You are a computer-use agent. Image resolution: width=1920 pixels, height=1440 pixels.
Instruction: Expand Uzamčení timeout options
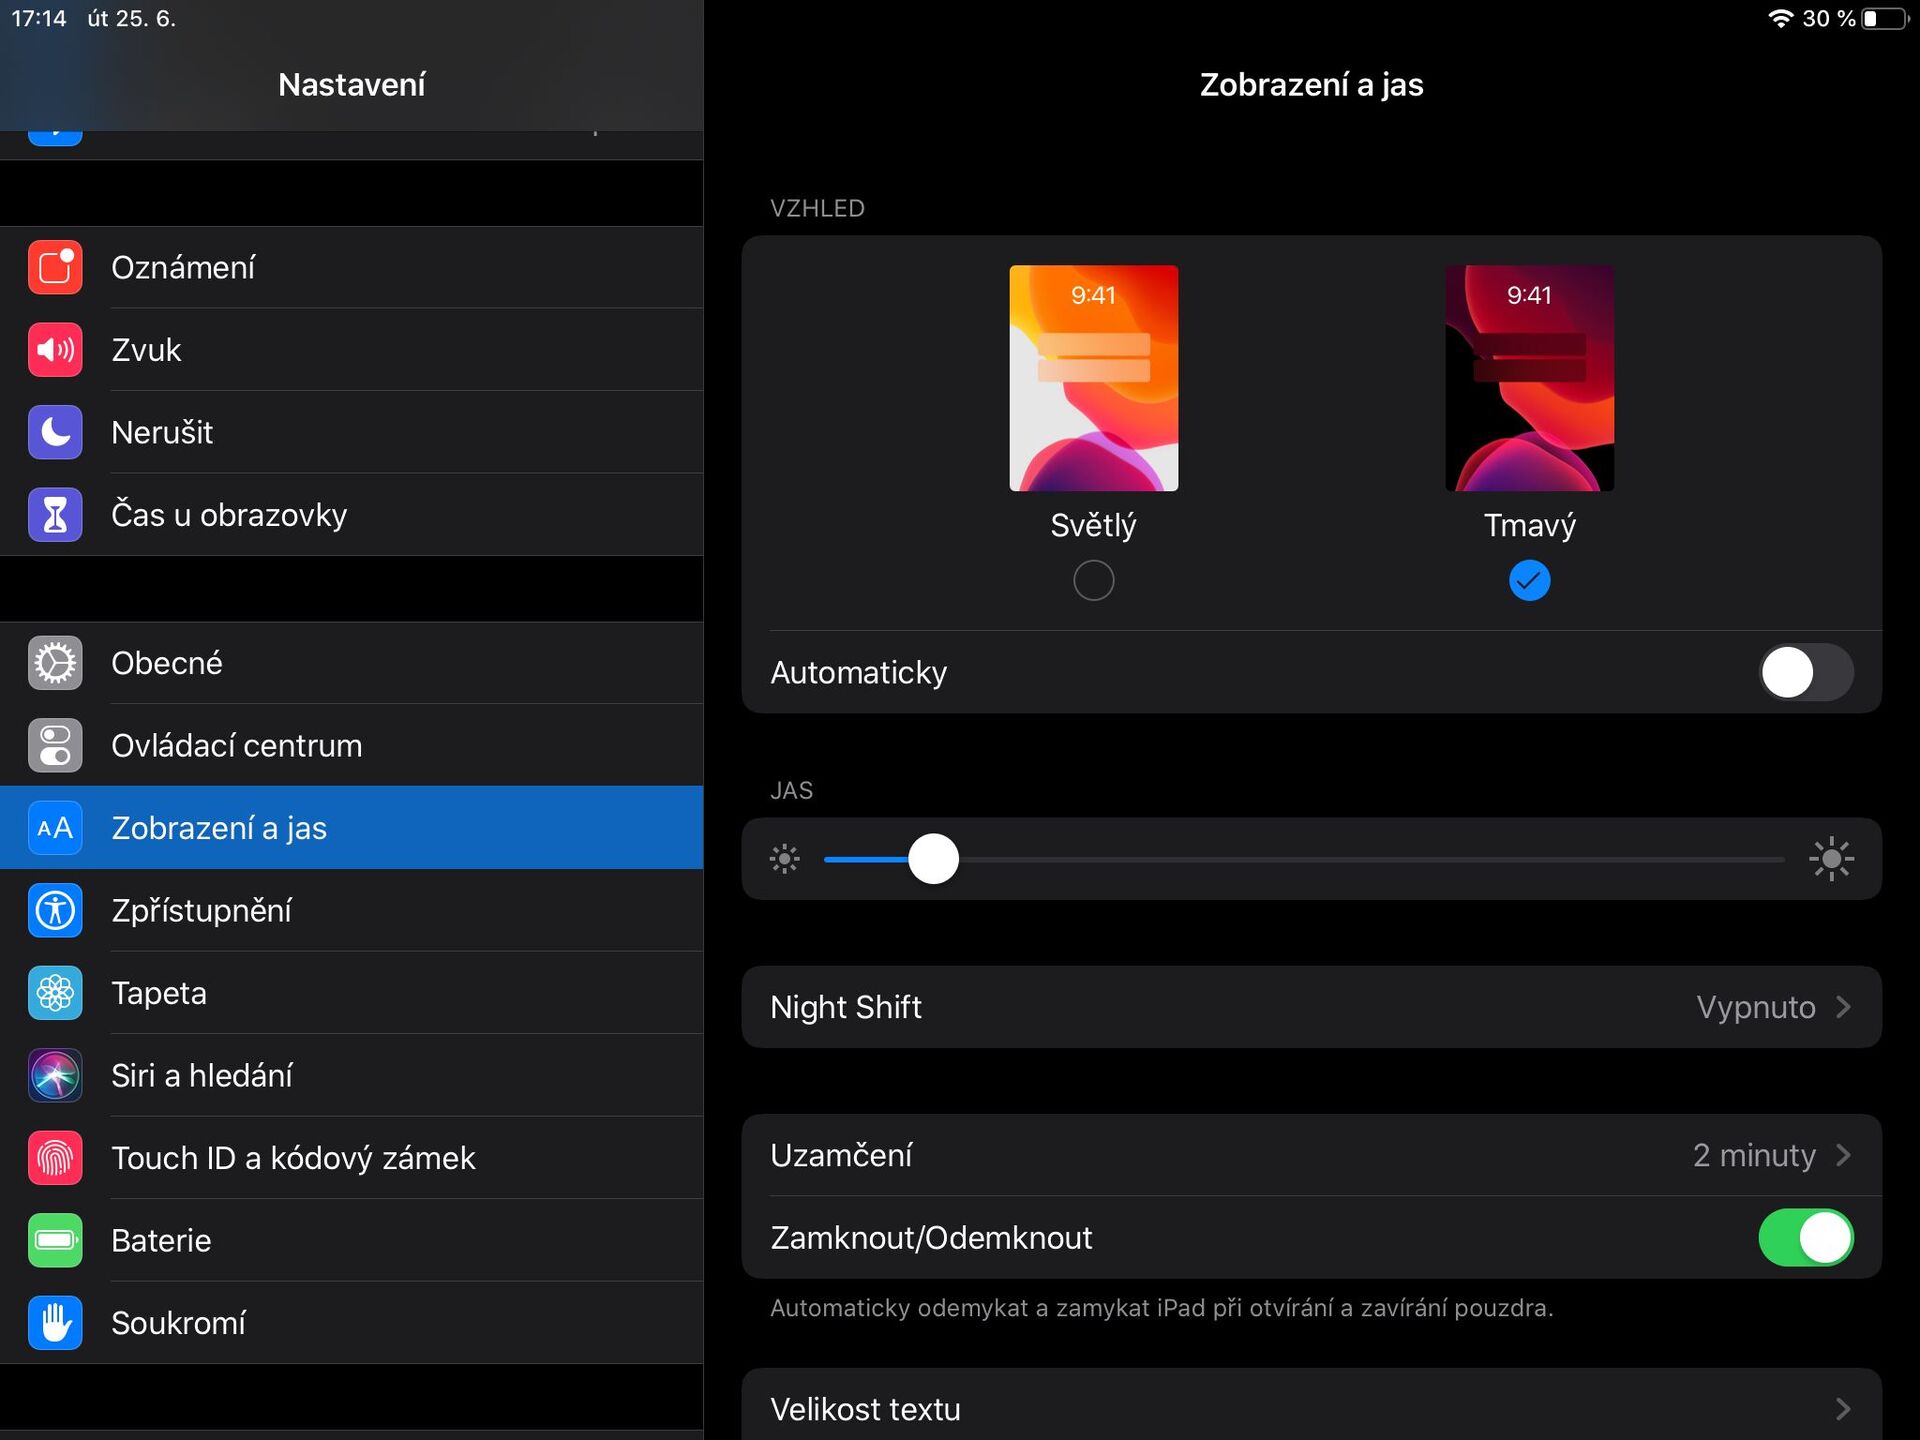pyautogui.click(x=1843, y=1155)
